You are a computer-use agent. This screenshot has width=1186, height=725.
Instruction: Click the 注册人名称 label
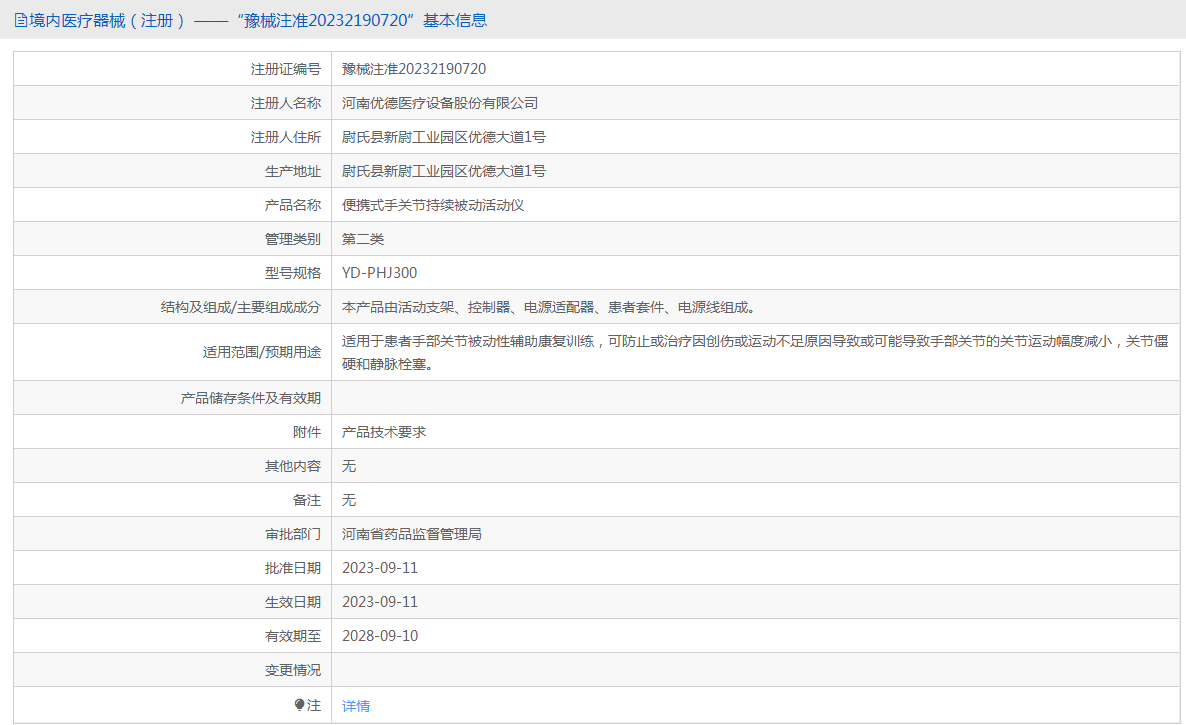pos(286,103)
